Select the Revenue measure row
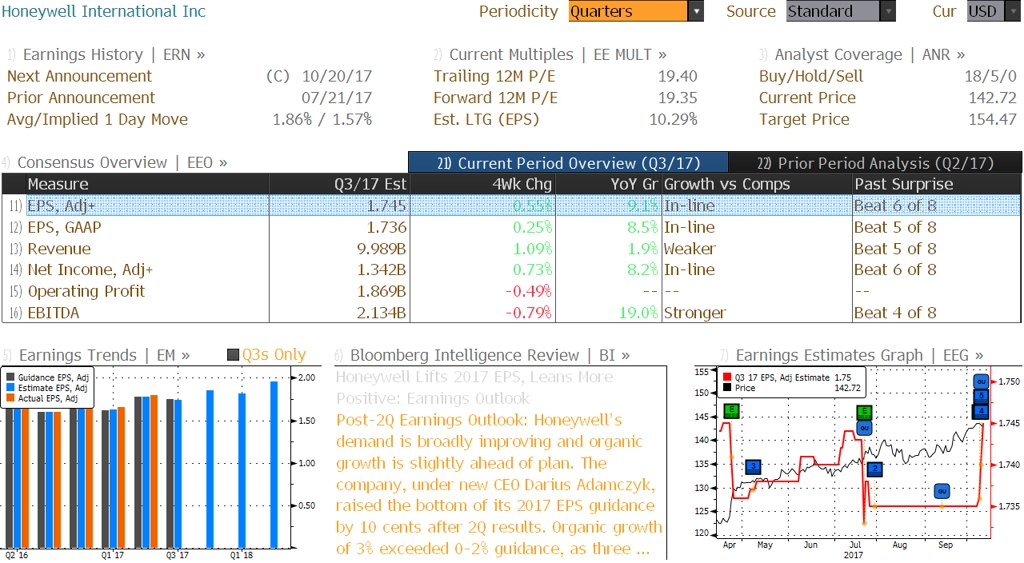 [x=511, y=249]
